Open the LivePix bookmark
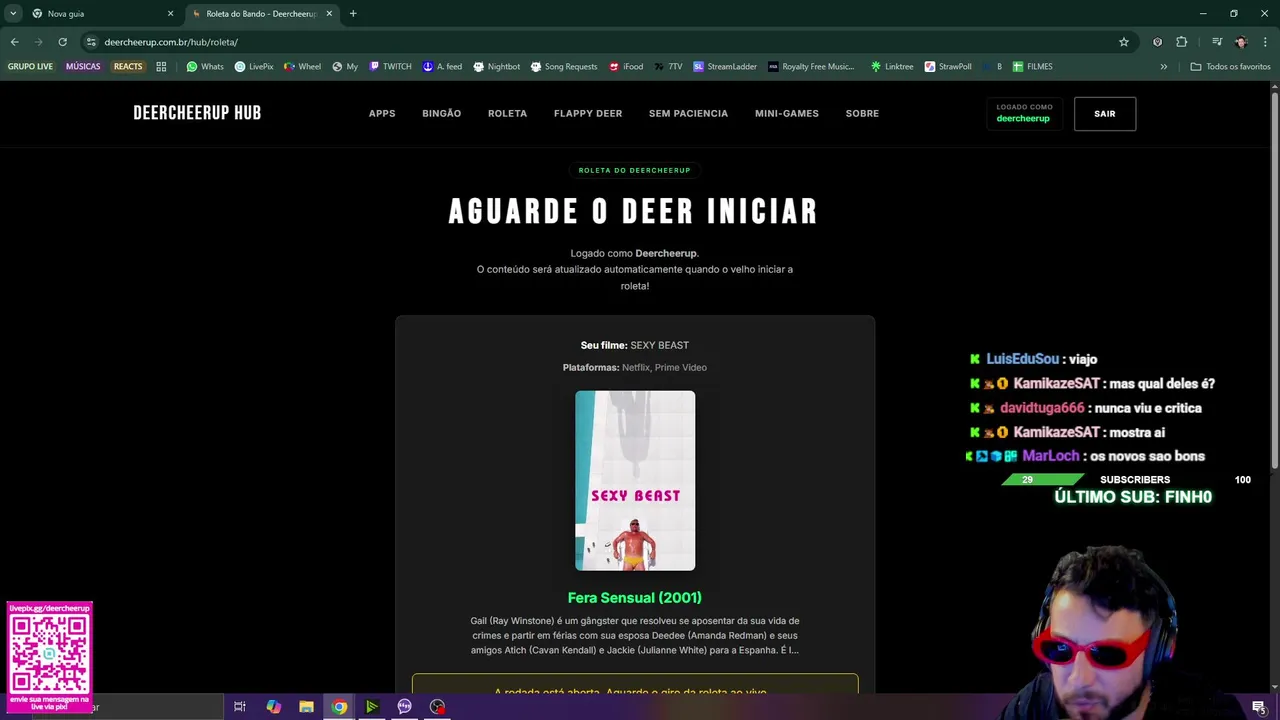1280x720 pixels. click(254, 67)
